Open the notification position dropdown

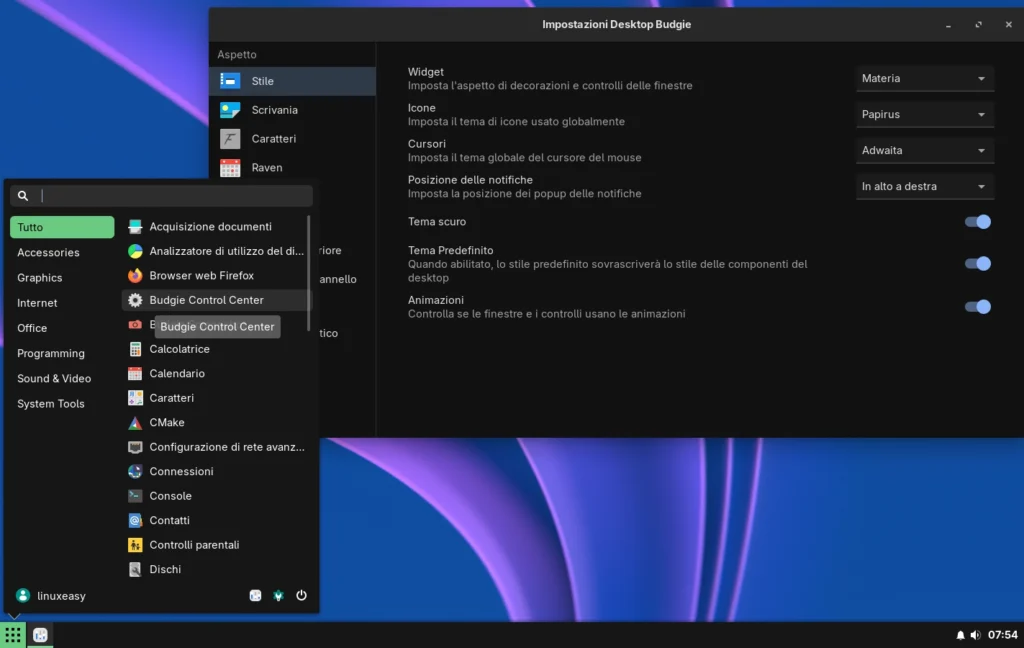(x=924, y=185)
